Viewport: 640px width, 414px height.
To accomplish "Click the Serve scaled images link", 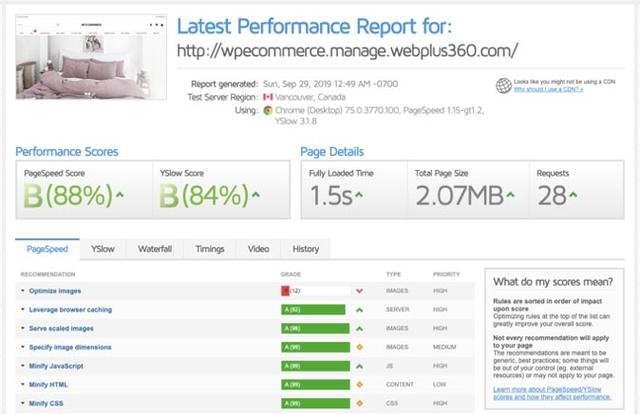I will (61, 329).
